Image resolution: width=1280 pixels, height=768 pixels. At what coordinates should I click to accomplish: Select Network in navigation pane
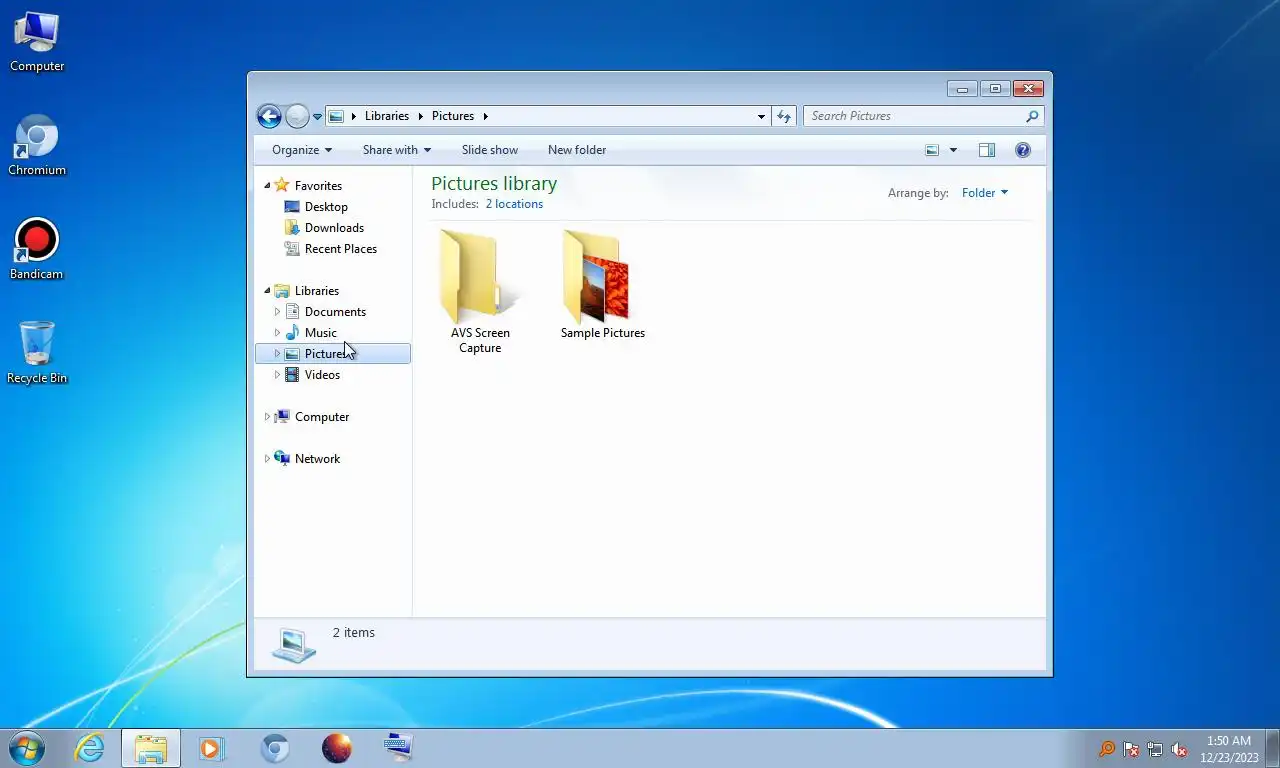pos(317,459)
